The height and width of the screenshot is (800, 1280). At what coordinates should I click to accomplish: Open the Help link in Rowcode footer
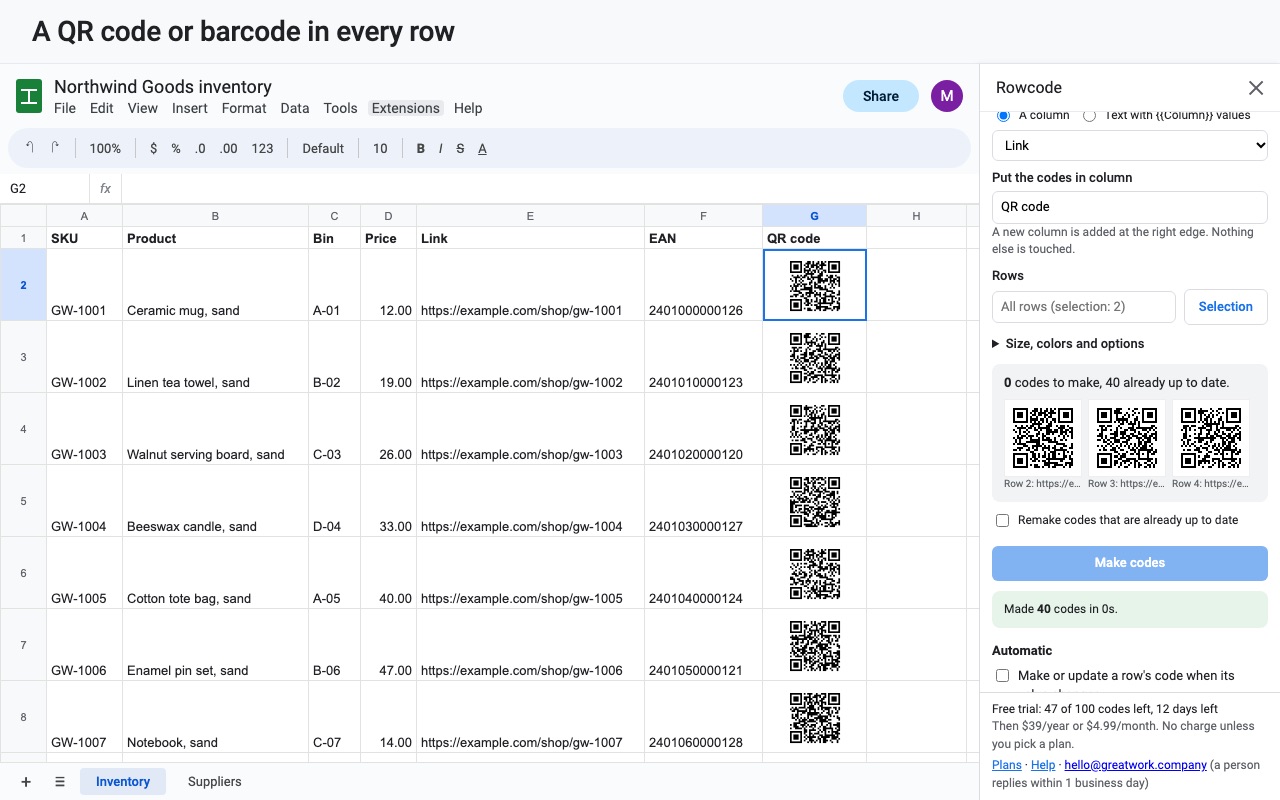tap(1043, 765)
